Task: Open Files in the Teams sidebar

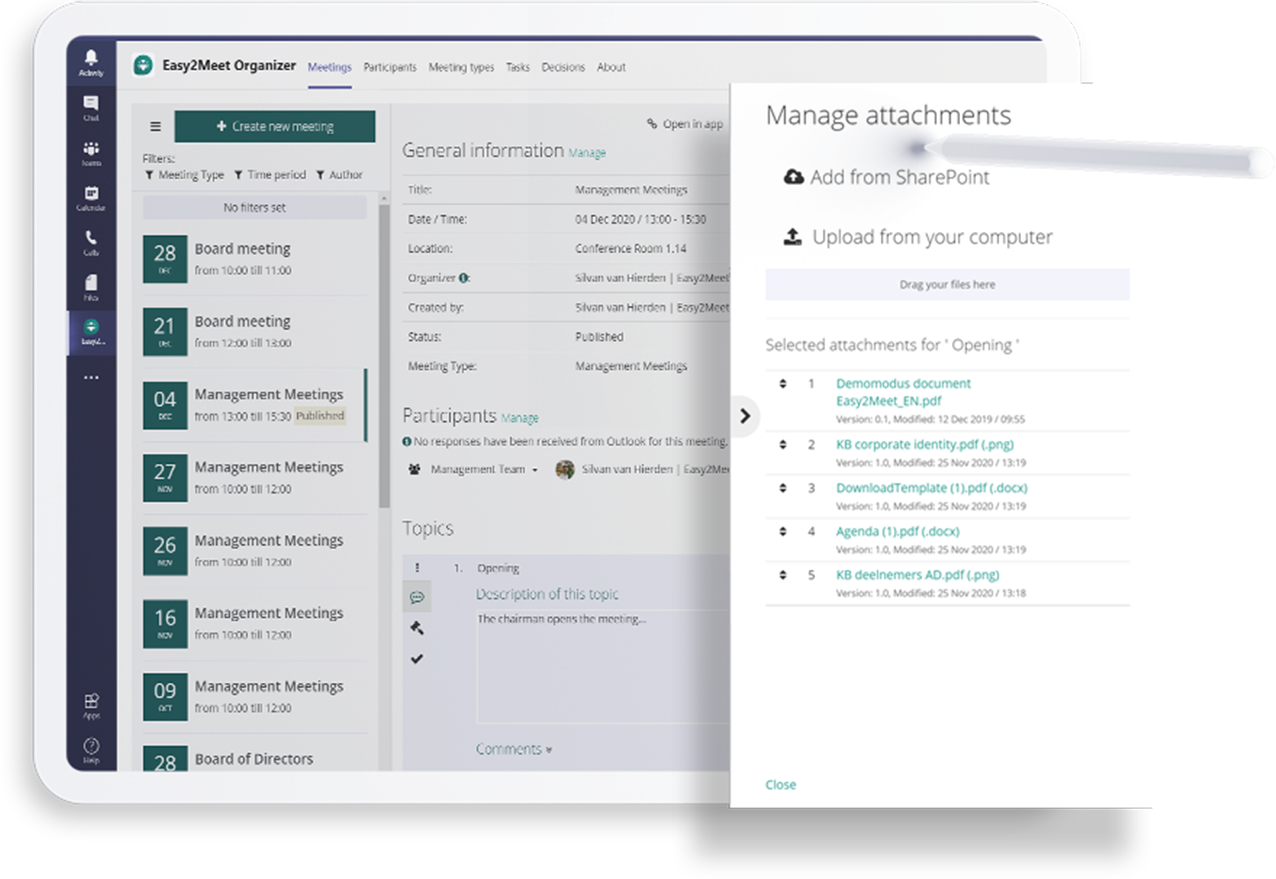Action: tap(91, 288)
